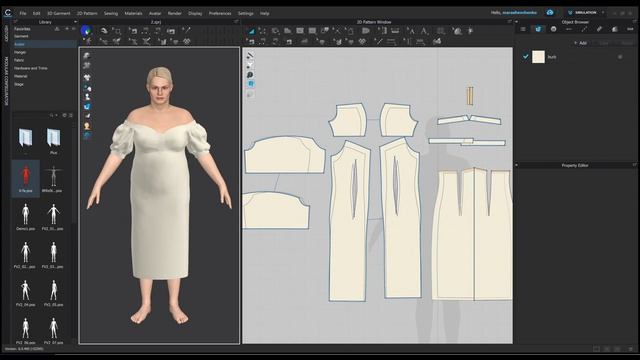This screenshot has height=360, width=640.
Task: Click the top icon in 2D window side toolbar
Action: pyautogui.click(x=250, y=56)
